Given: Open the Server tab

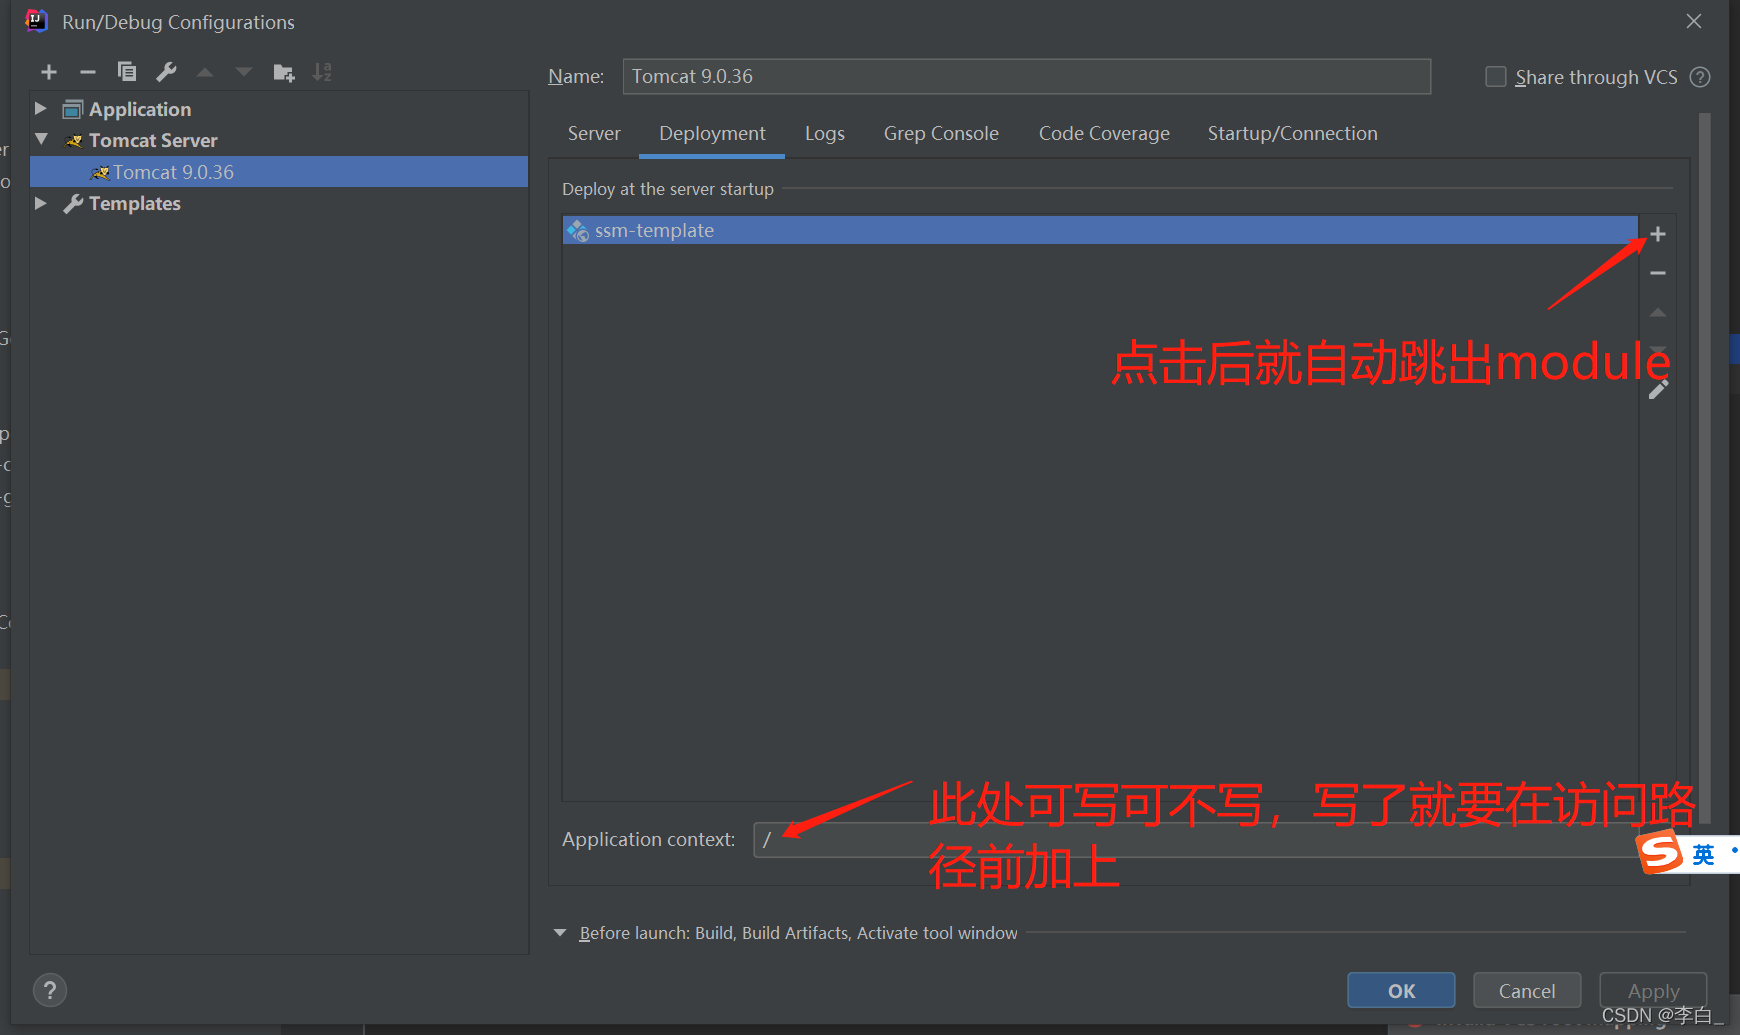Looking at the screenshot, I should (x=594, y=133).
